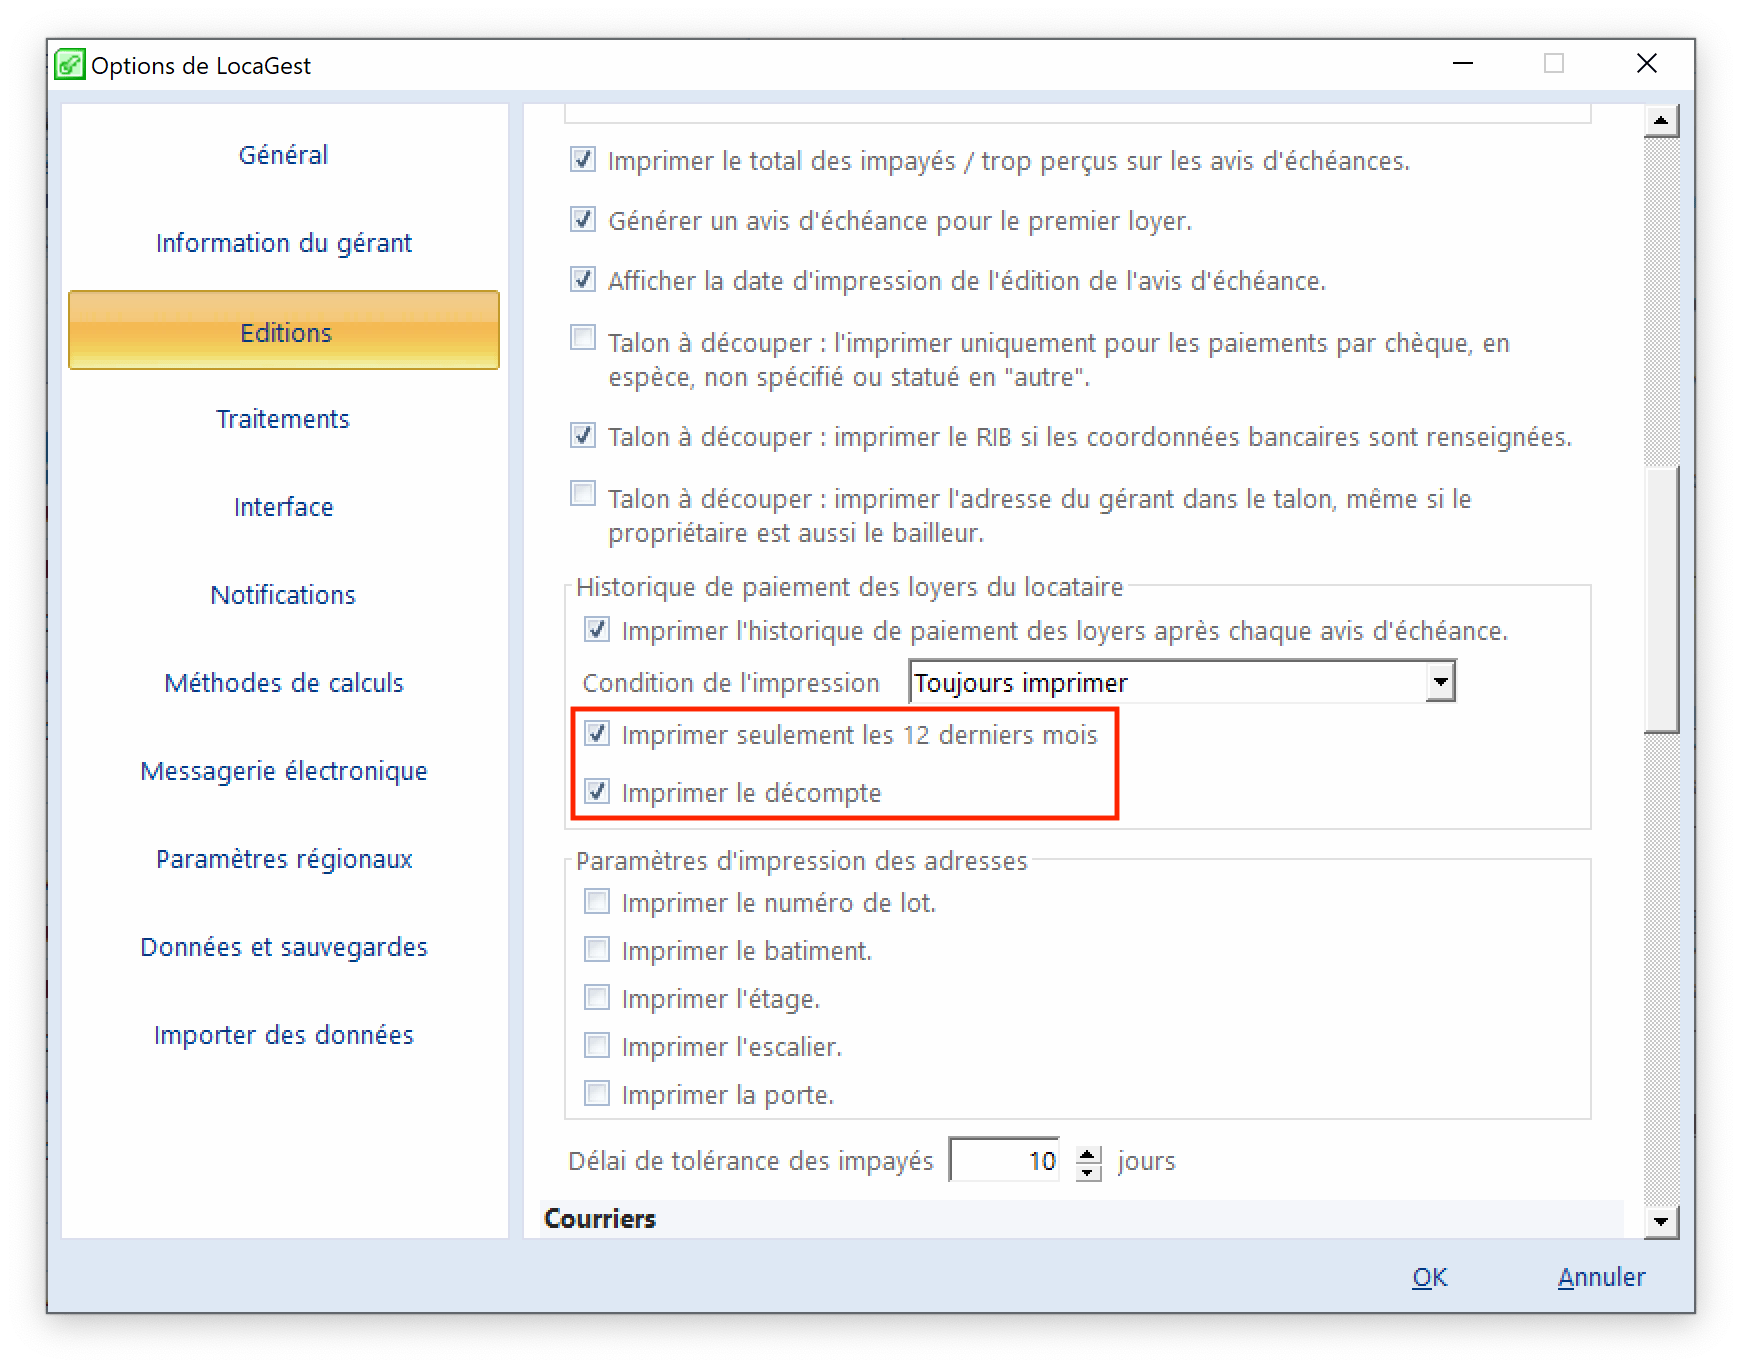Image resolution: width=1742 pixels, height=1368 pixels.
Task: Open Méthodes de calculs section
Action: point(283,683)
